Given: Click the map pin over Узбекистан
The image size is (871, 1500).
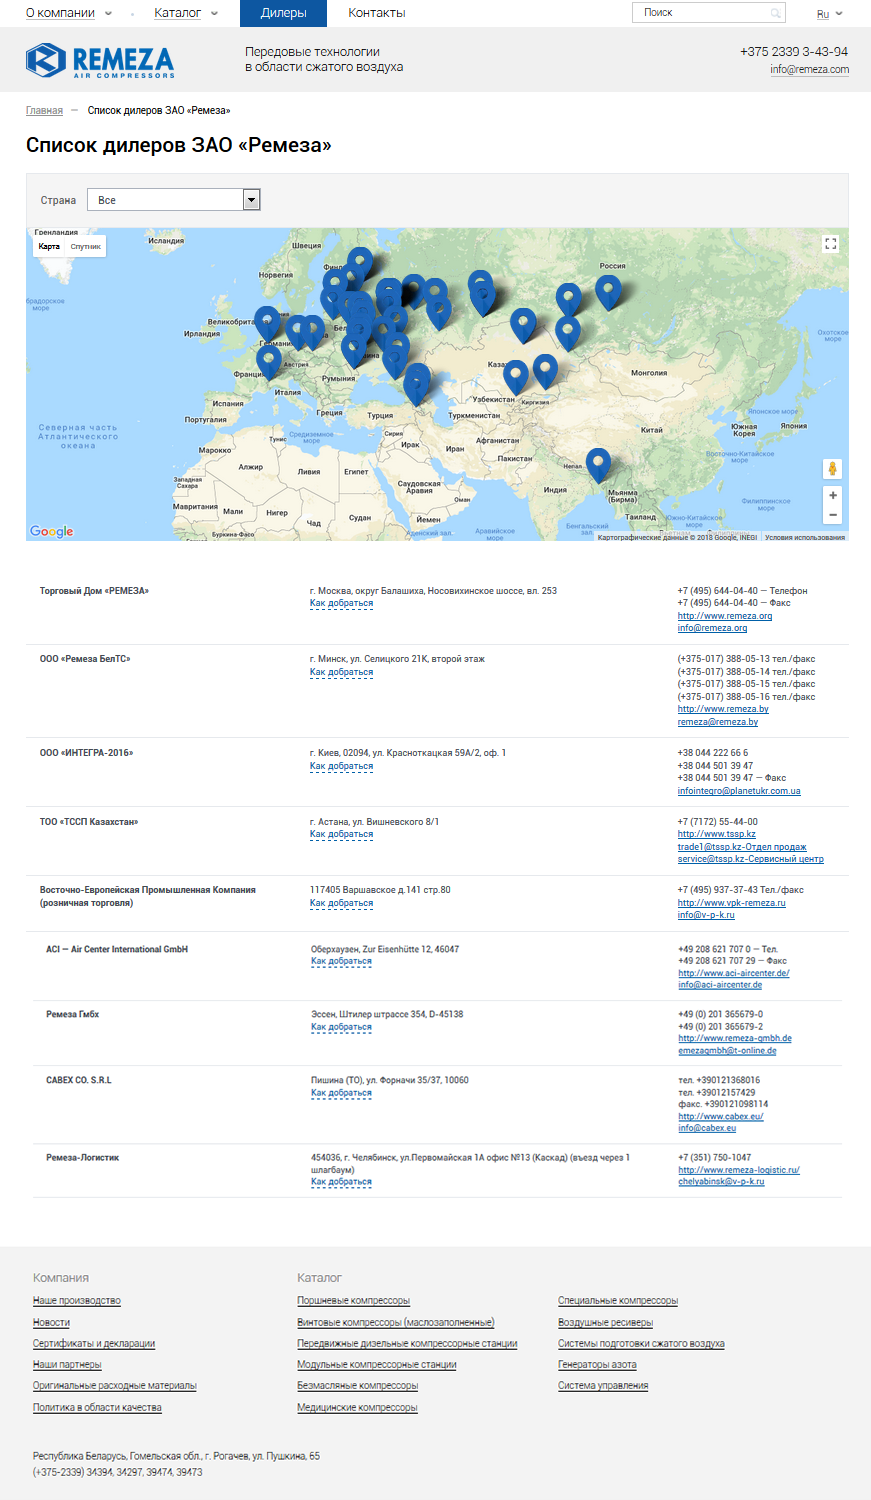Looking at the screenshot, I should point(515,378).
